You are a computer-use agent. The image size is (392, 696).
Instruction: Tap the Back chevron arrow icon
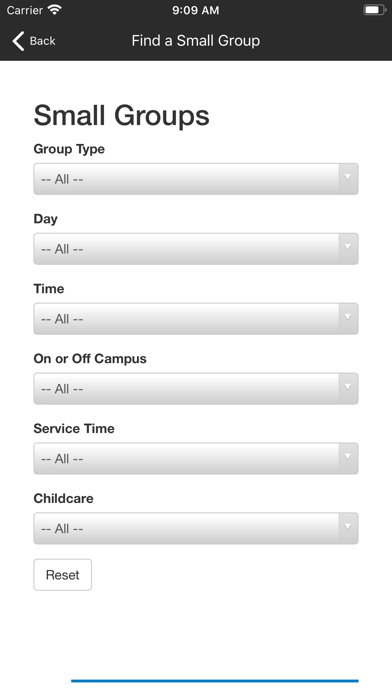18,41
